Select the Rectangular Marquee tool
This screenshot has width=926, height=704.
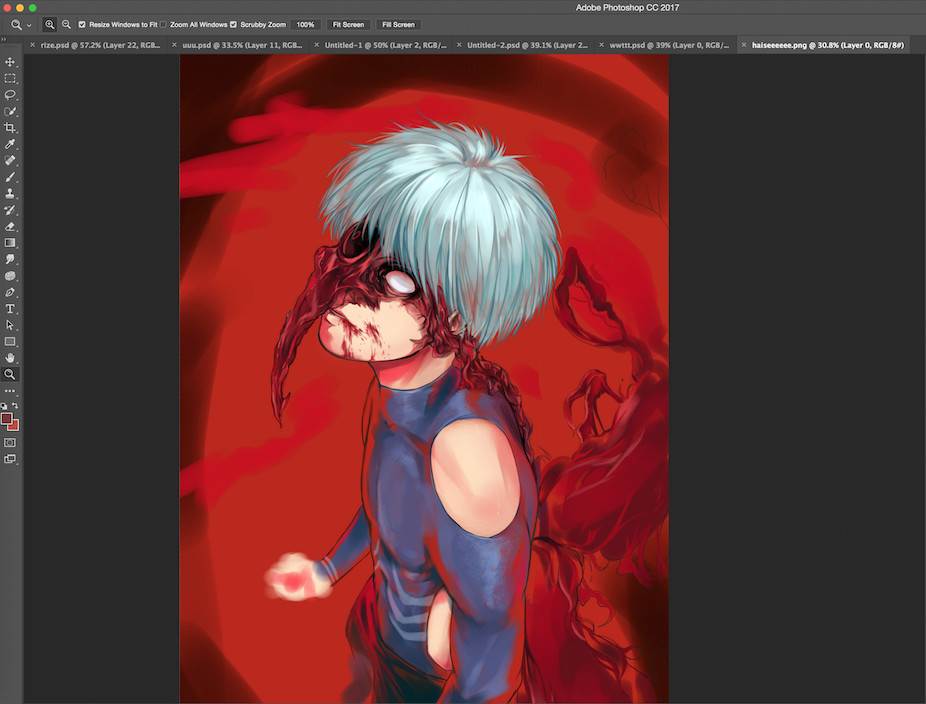(x=10, y=79)
